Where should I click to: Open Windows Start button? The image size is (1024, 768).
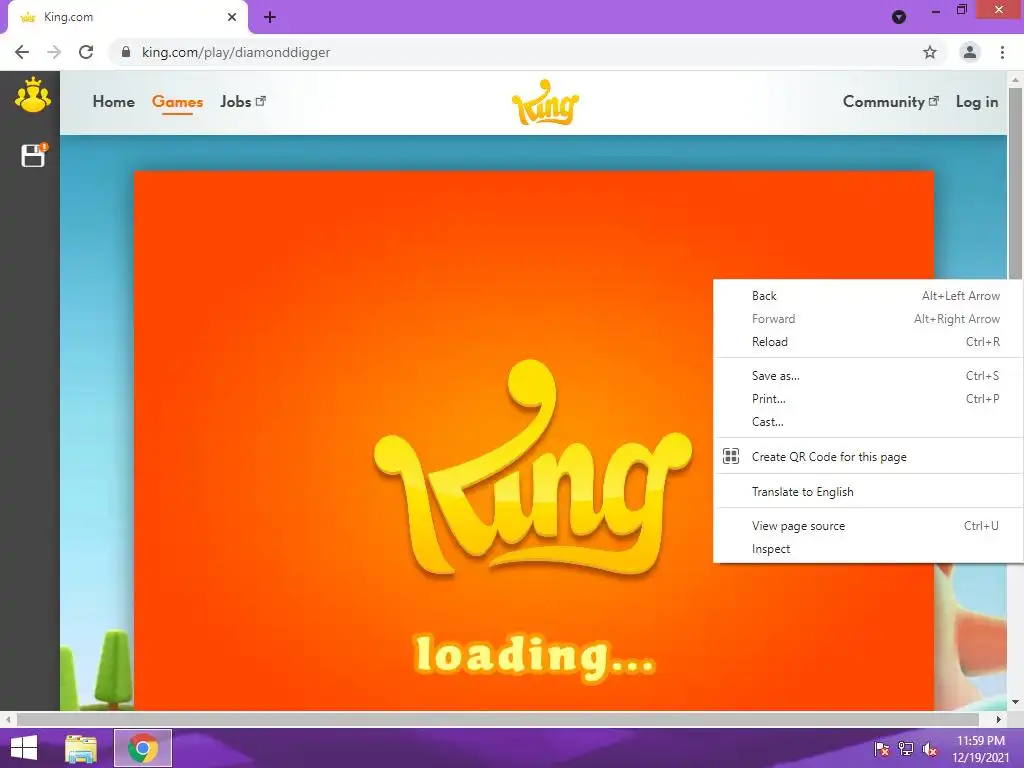(24, 748)
